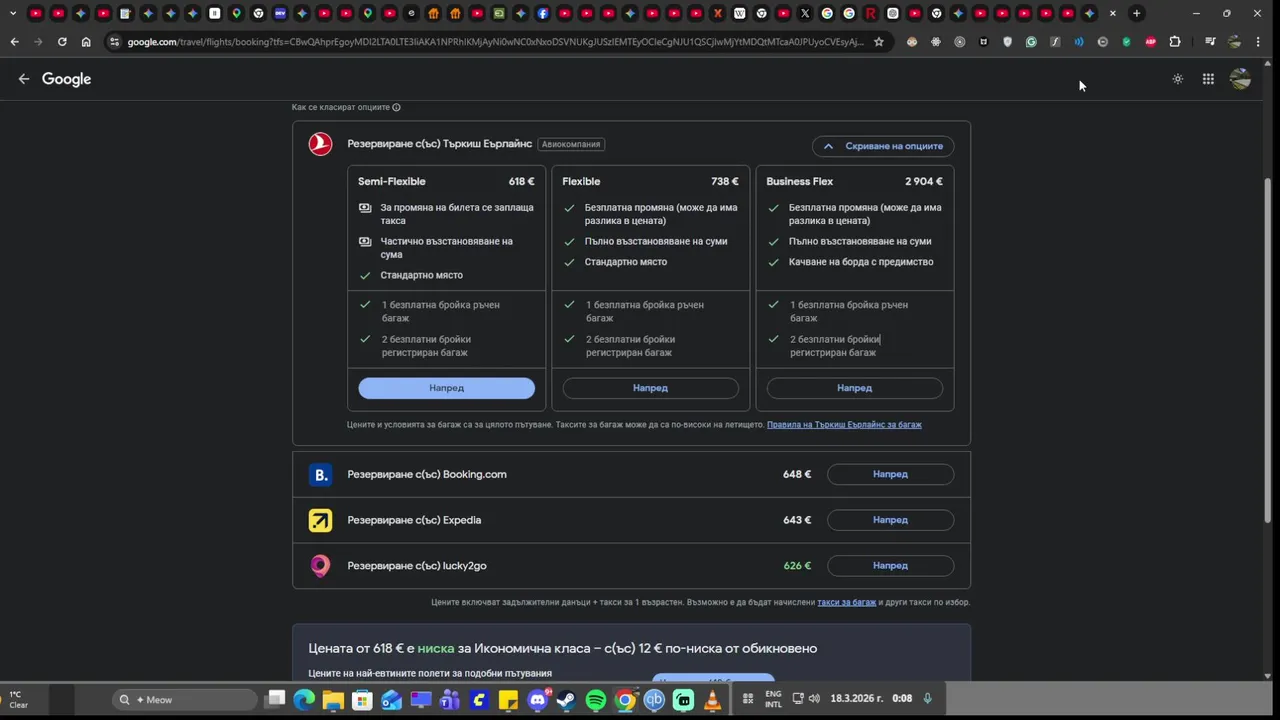The image size is (1280, 720).
Task: View site information icon in address bar
Action: tap(114, 42)
